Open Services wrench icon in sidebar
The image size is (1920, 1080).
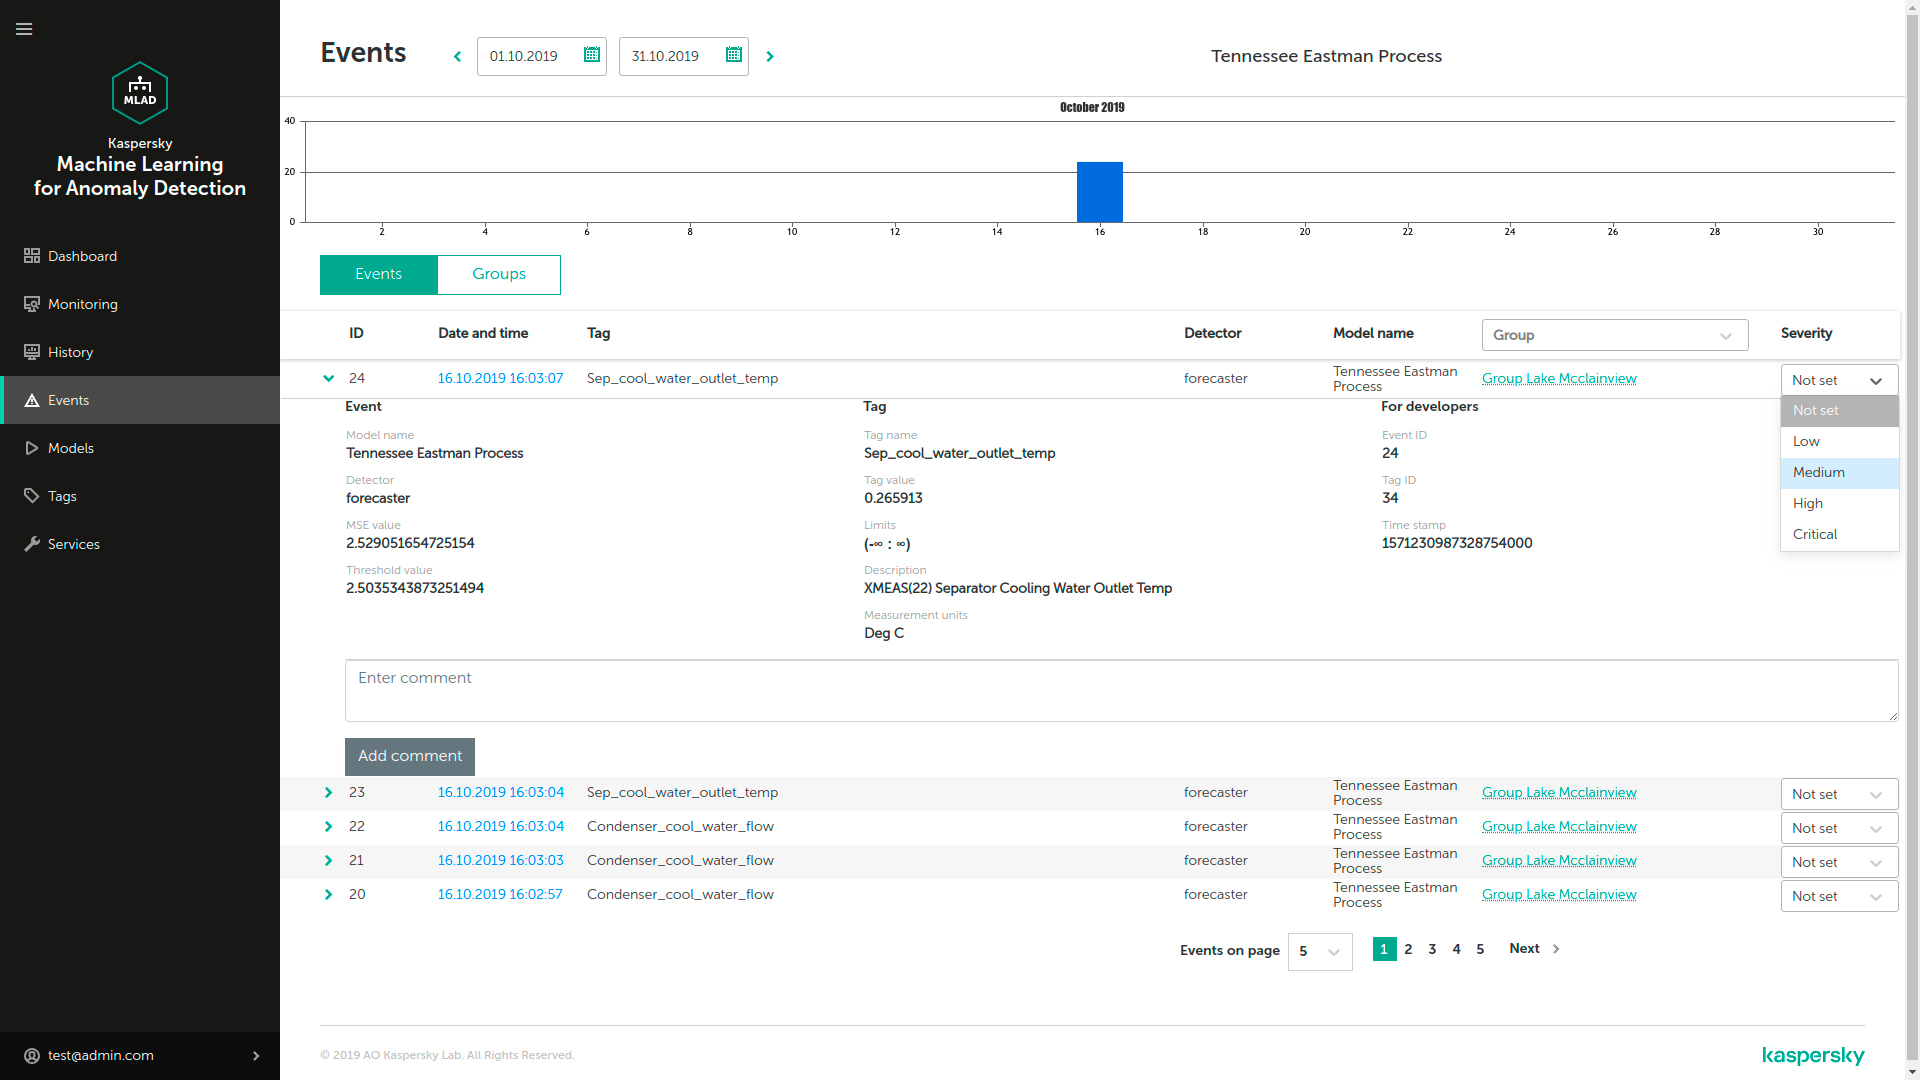click(x=32, y=544)
